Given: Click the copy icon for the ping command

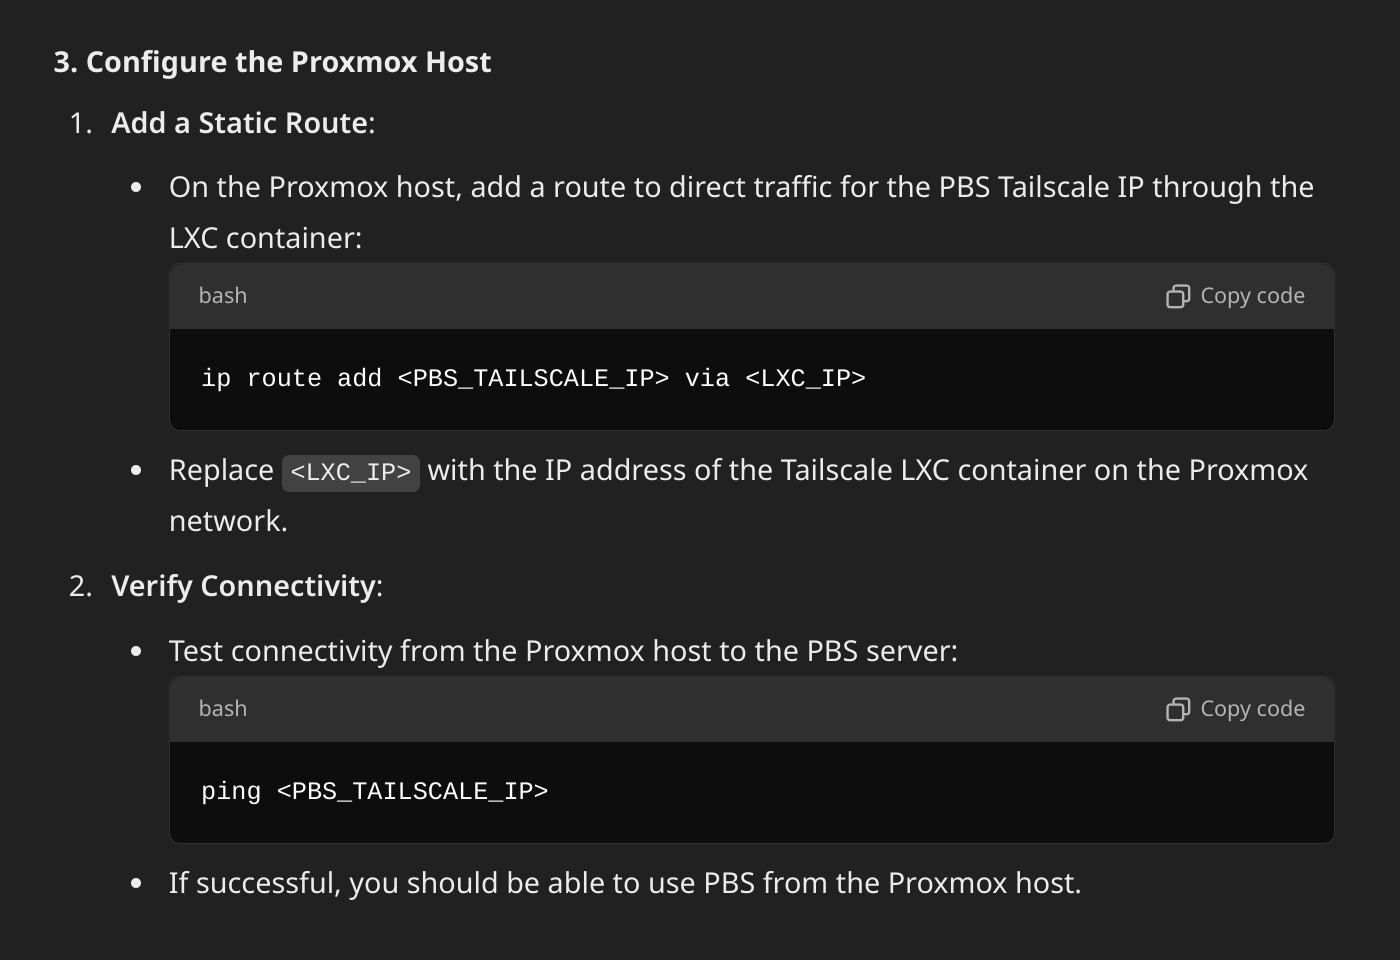Looking at the screenshot, I should [x=1178, y=709].
